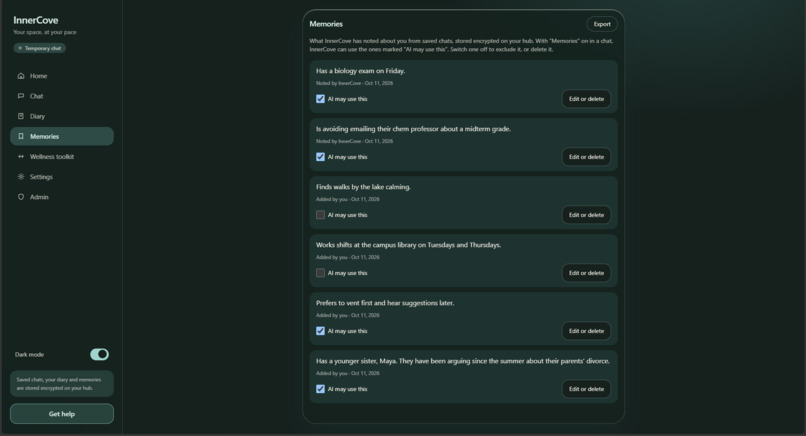Edit or delete the biology exam memory
806x436 pixels.
[x=586, y=99]
